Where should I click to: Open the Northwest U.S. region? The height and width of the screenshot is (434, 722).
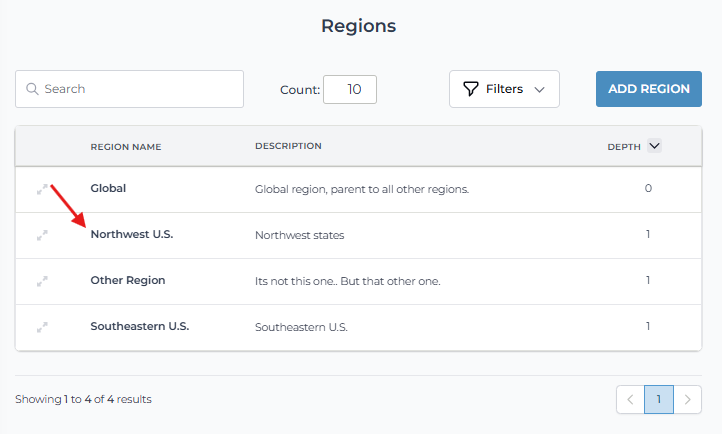tap(131, 235)
